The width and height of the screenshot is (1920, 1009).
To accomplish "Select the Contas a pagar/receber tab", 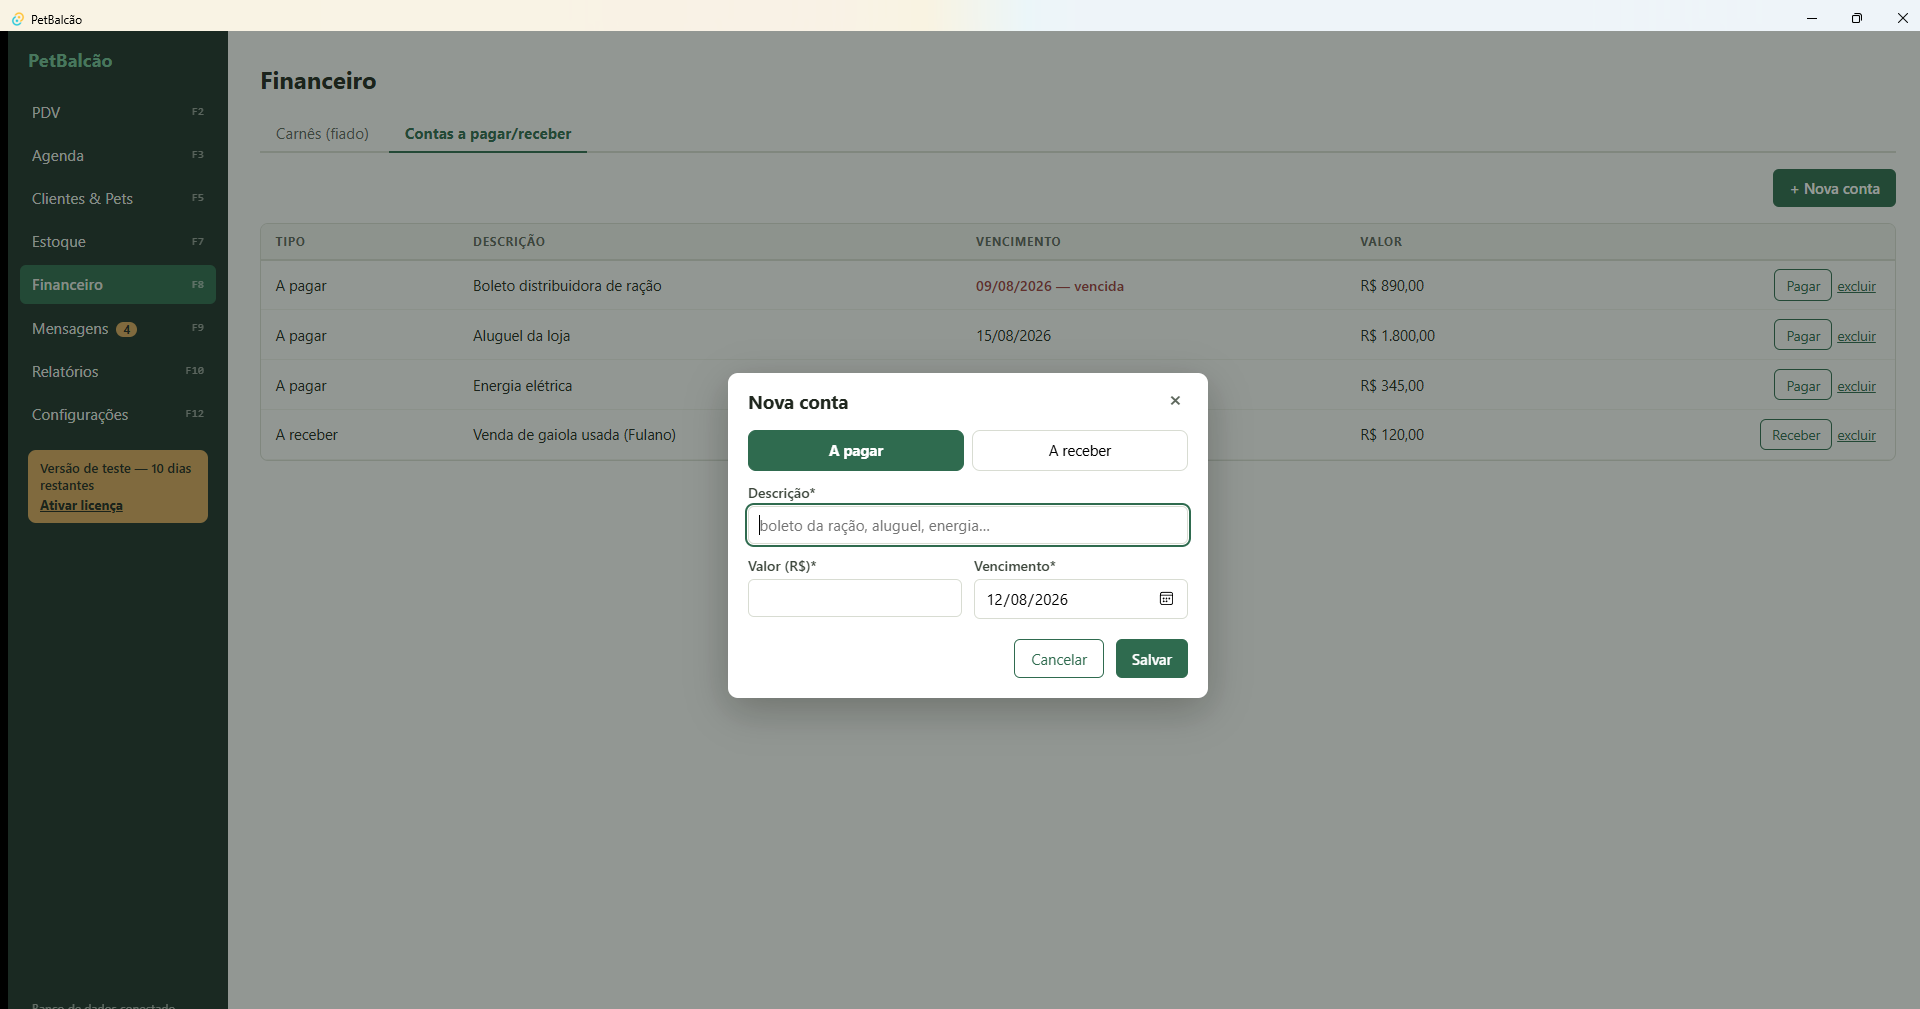I will pos(488,134).
